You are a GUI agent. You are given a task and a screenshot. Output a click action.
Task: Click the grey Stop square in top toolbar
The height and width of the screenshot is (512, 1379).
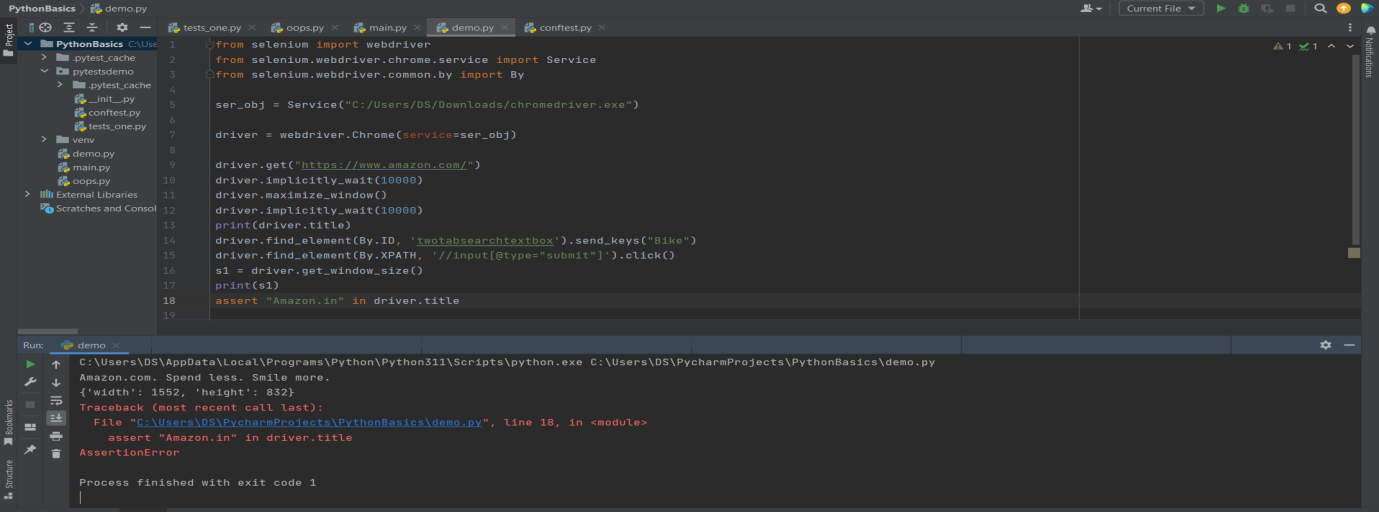coord(1290,8)
